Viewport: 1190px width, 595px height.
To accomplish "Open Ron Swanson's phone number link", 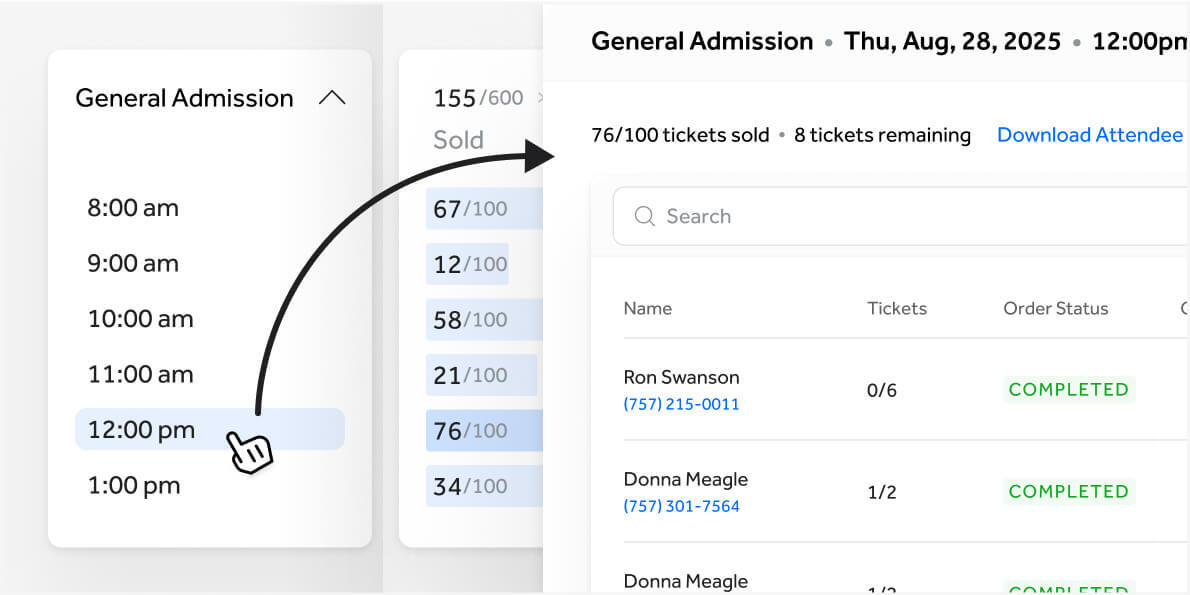I will point(681,405).
